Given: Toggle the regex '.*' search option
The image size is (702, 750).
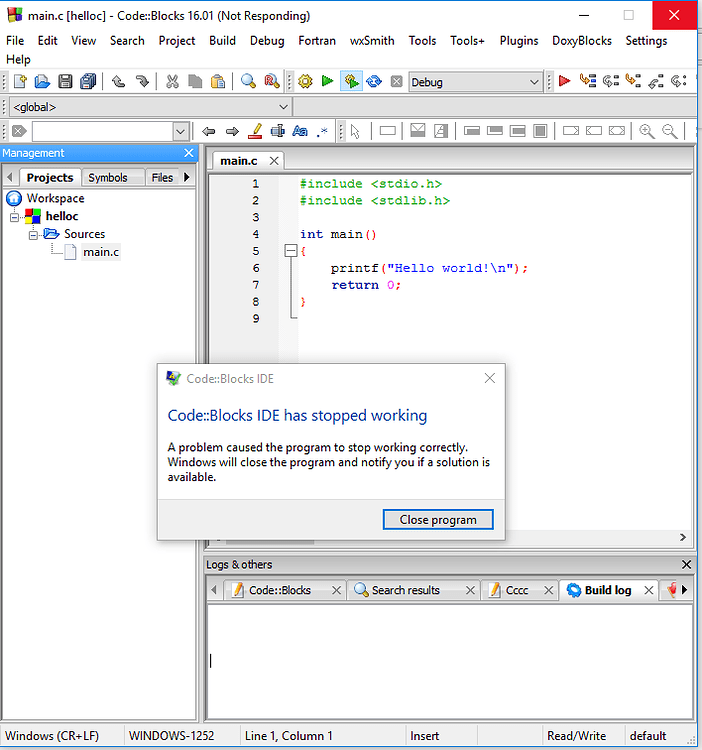Looking at the screenshot, I should click(322, 131).
